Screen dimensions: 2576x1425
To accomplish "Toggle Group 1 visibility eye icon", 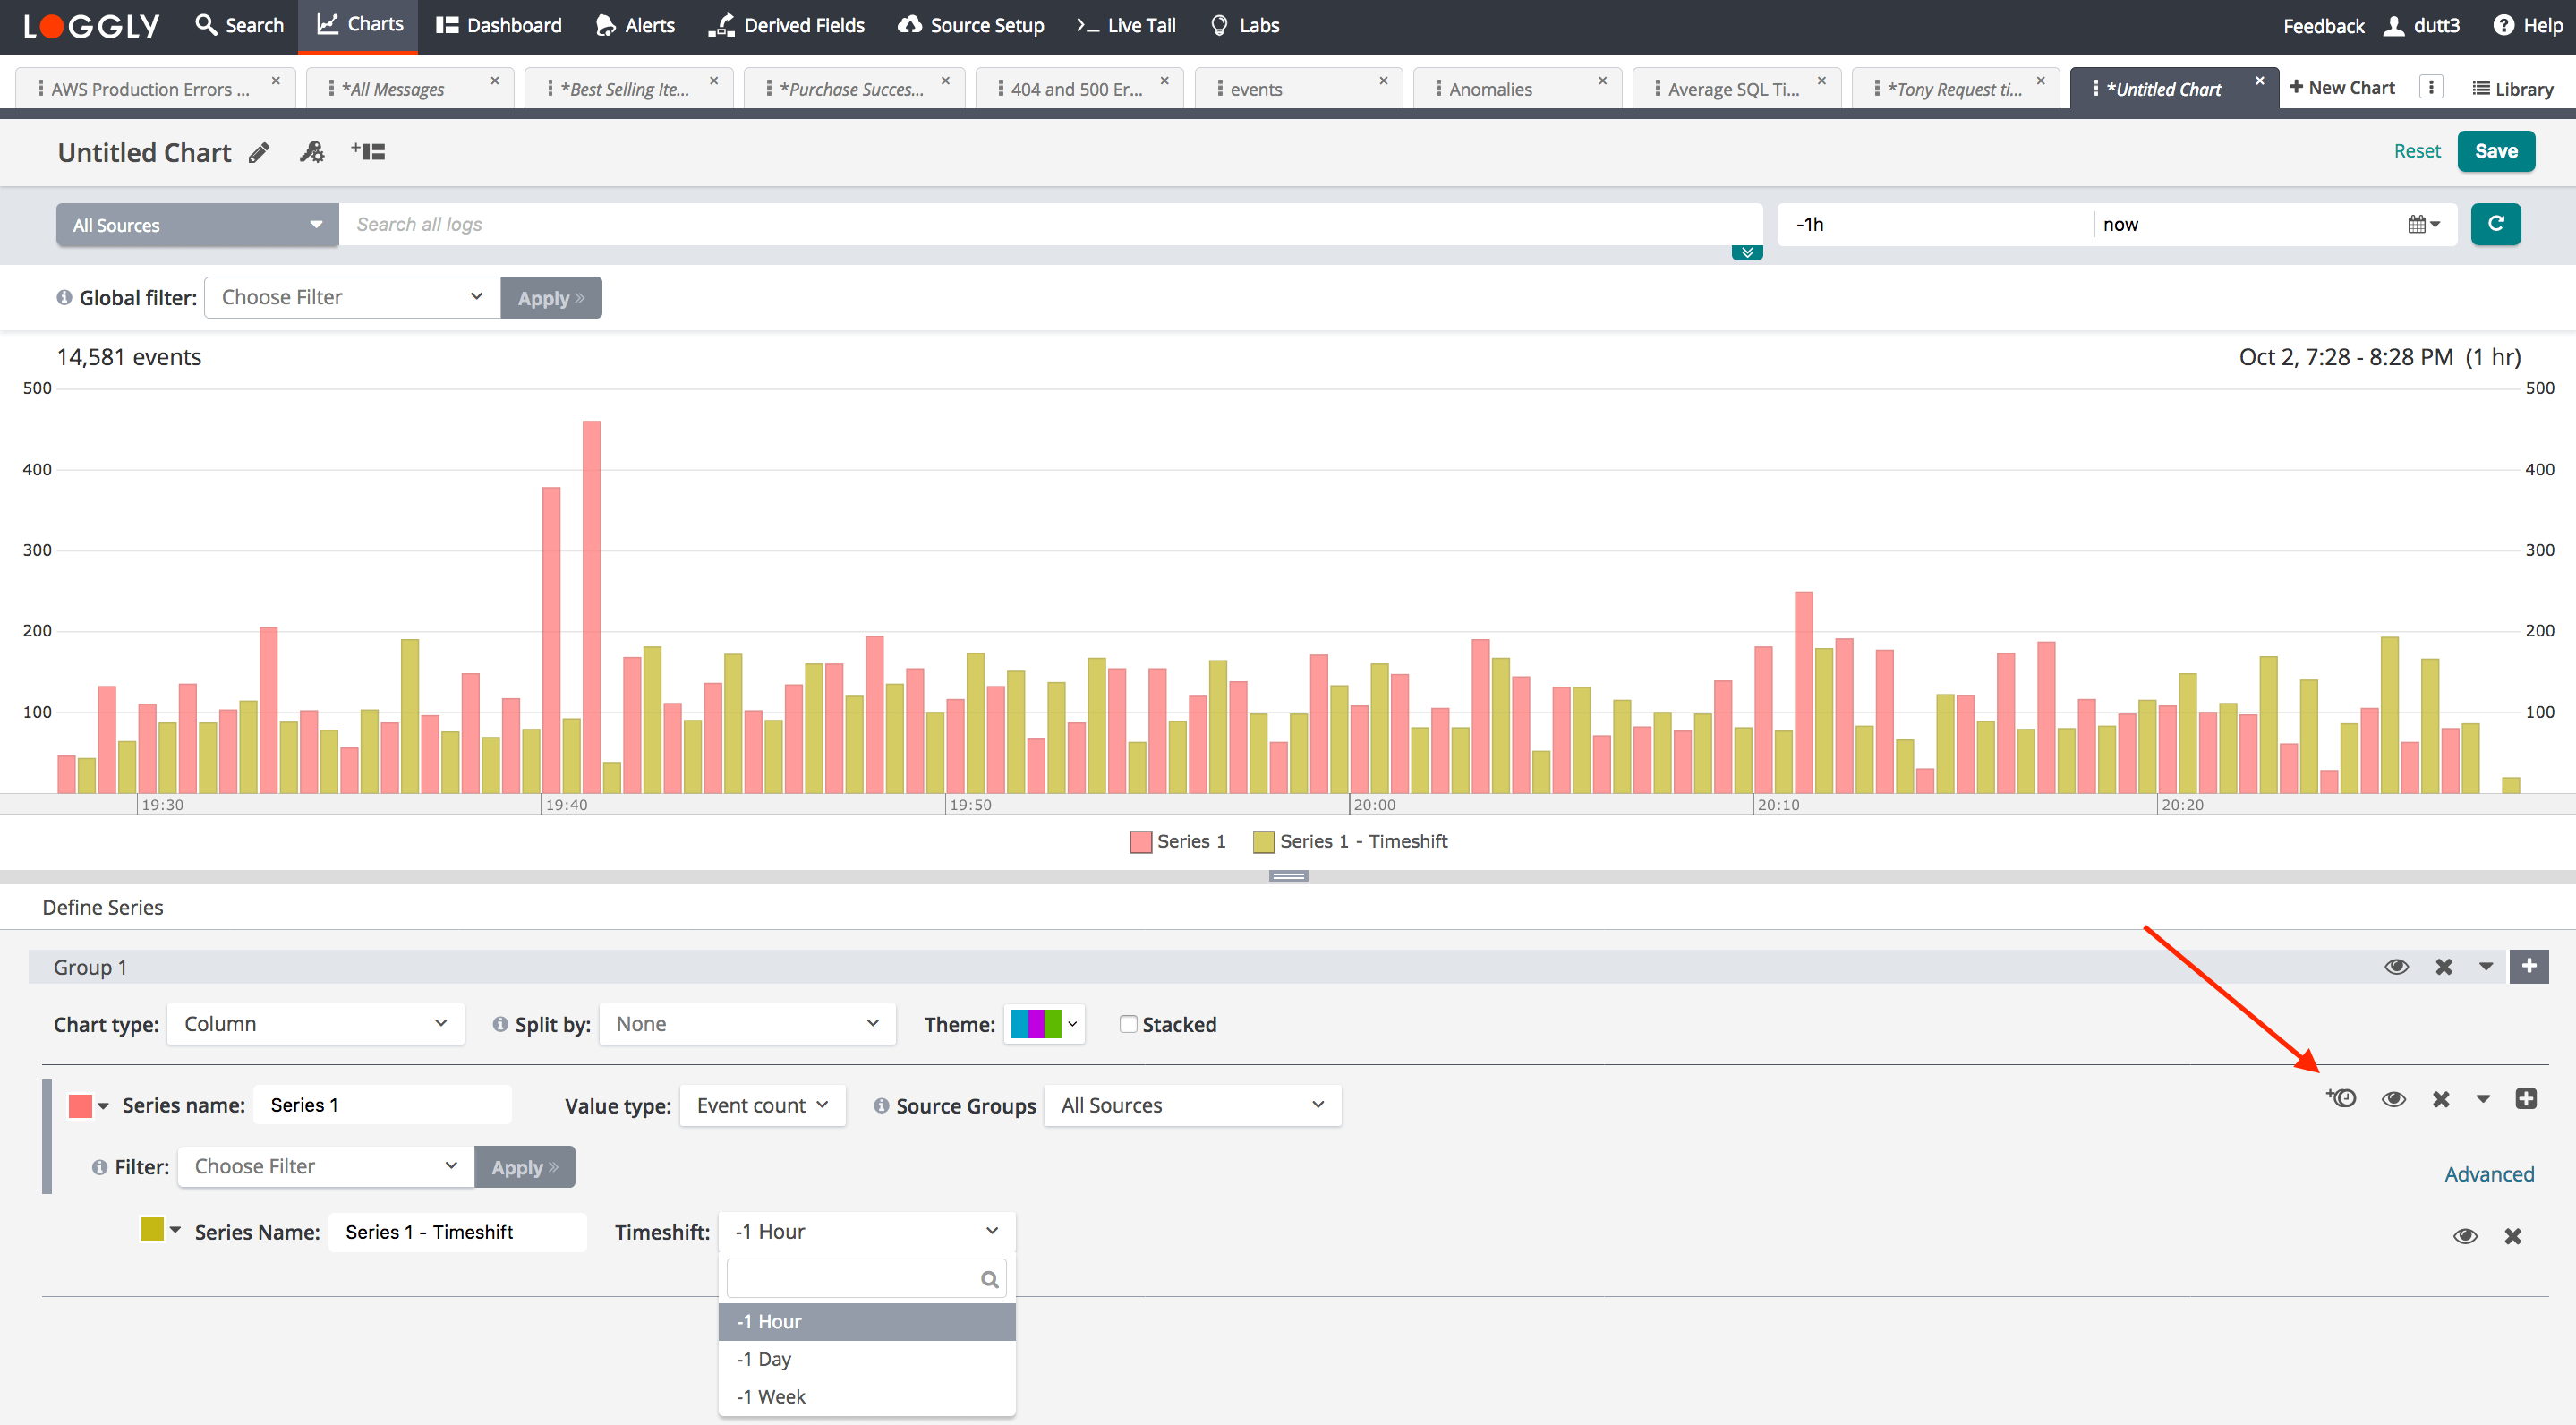I will tap(2396, 966).
